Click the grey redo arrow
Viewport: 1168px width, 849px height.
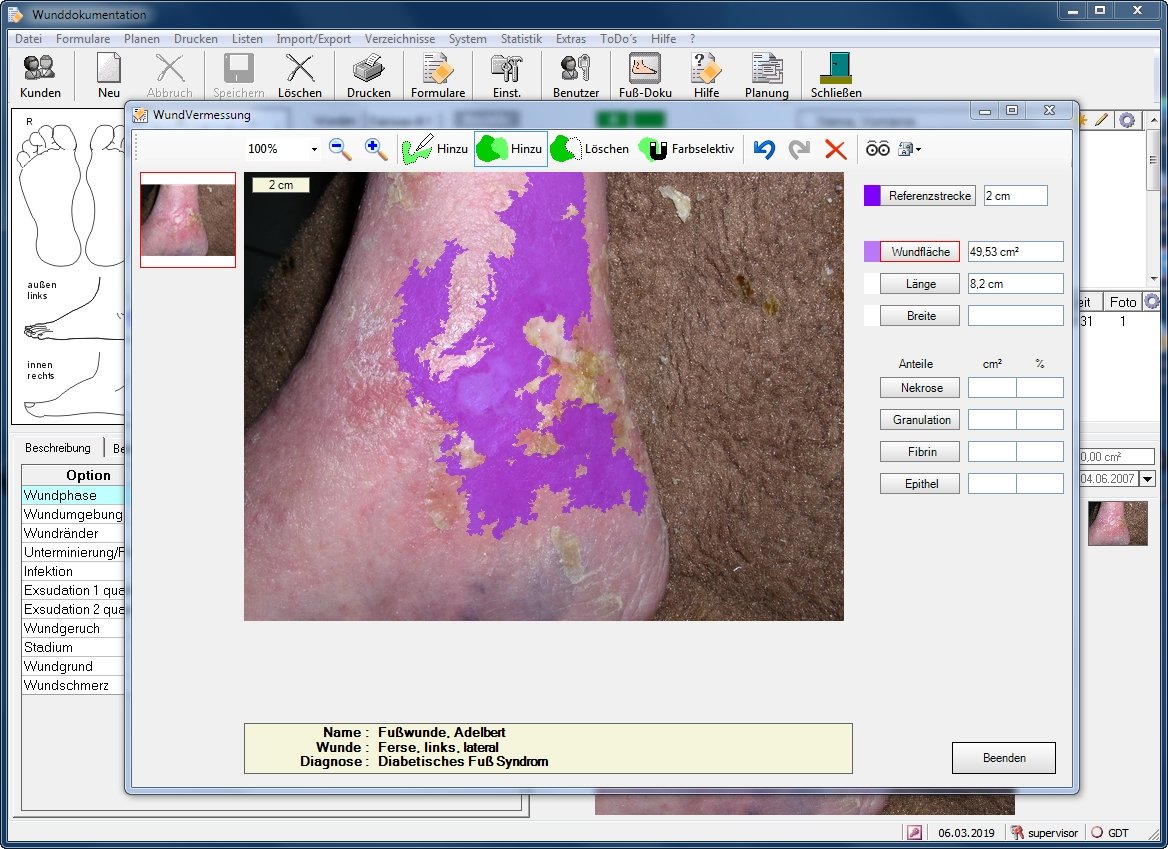799,149
